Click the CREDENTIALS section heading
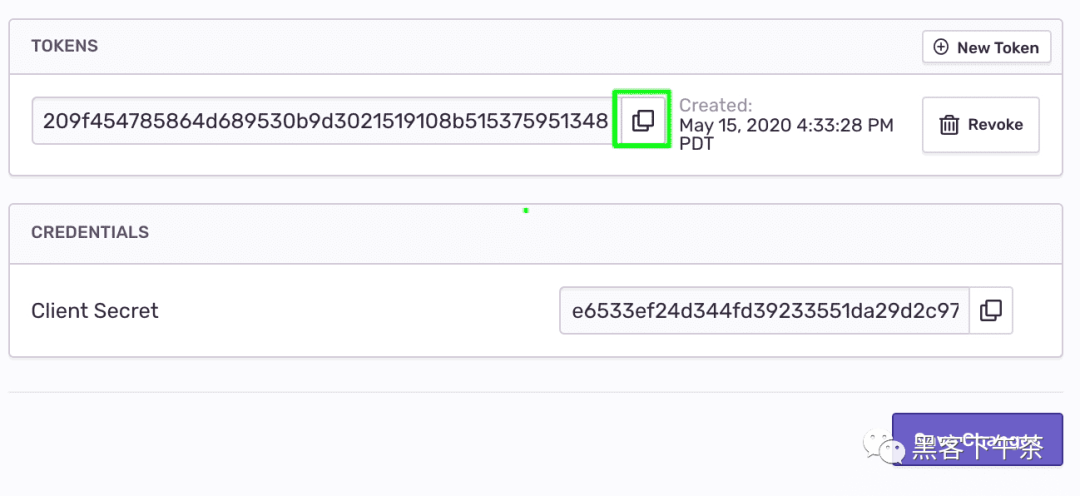This screenshot has width=1080, height=496. (x=90, y=232)
